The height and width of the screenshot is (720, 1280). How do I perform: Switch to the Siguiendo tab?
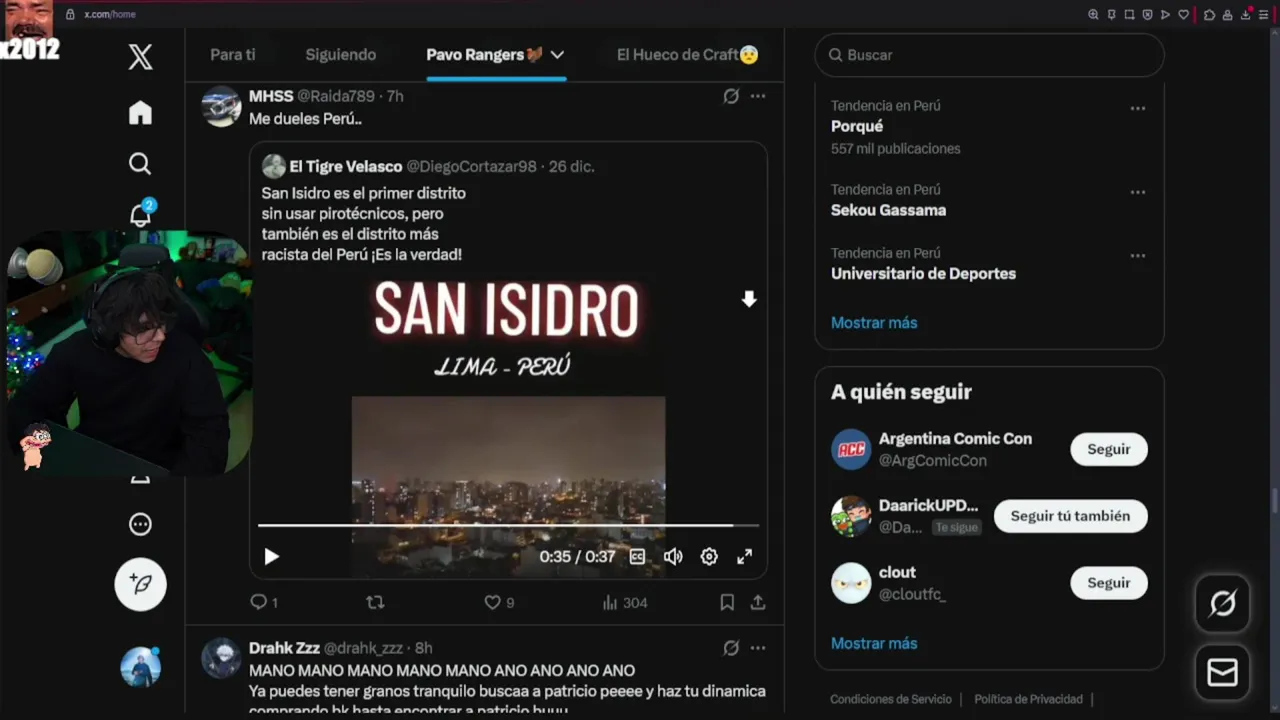(x=340, y=55)
